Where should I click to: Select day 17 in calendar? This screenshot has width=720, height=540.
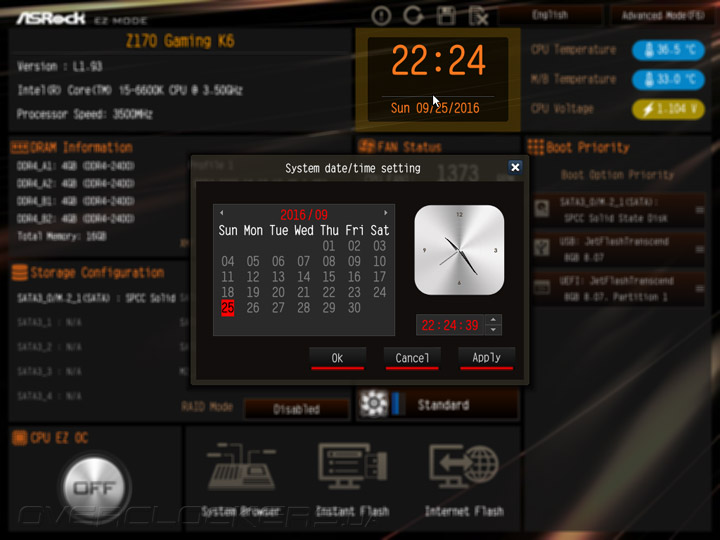pos(379,277)
